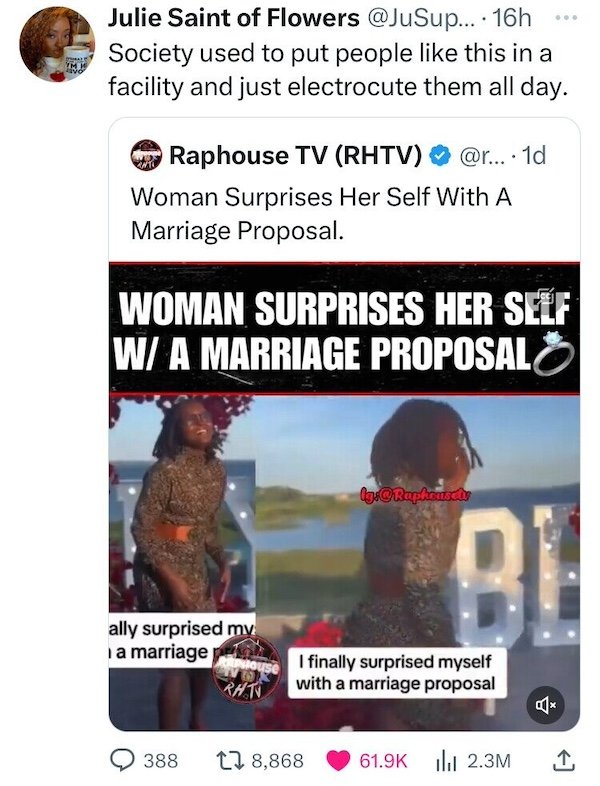Click Julie Saint of Flowers display name

[234, 18]
